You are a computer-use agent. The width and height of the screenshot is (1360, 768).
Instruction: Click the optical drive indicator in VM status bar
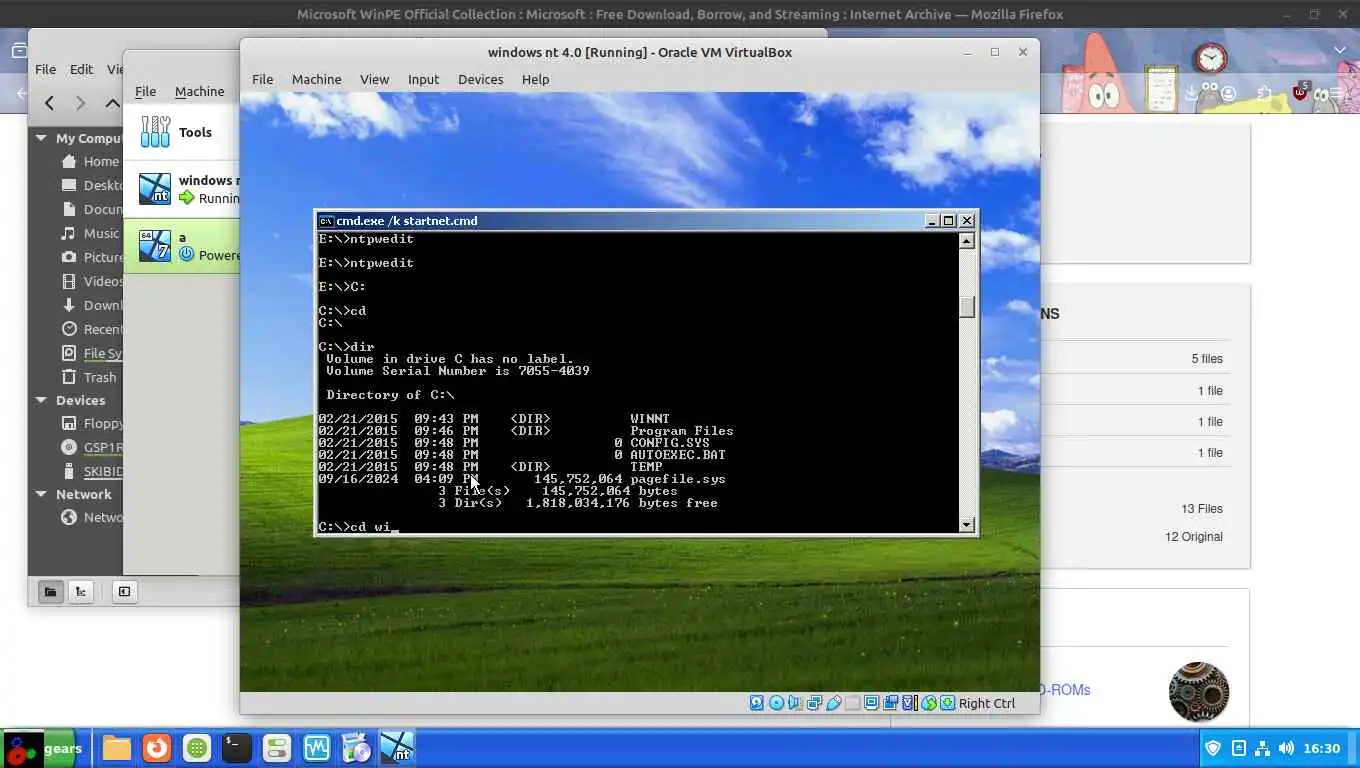[x=776, y=703]
